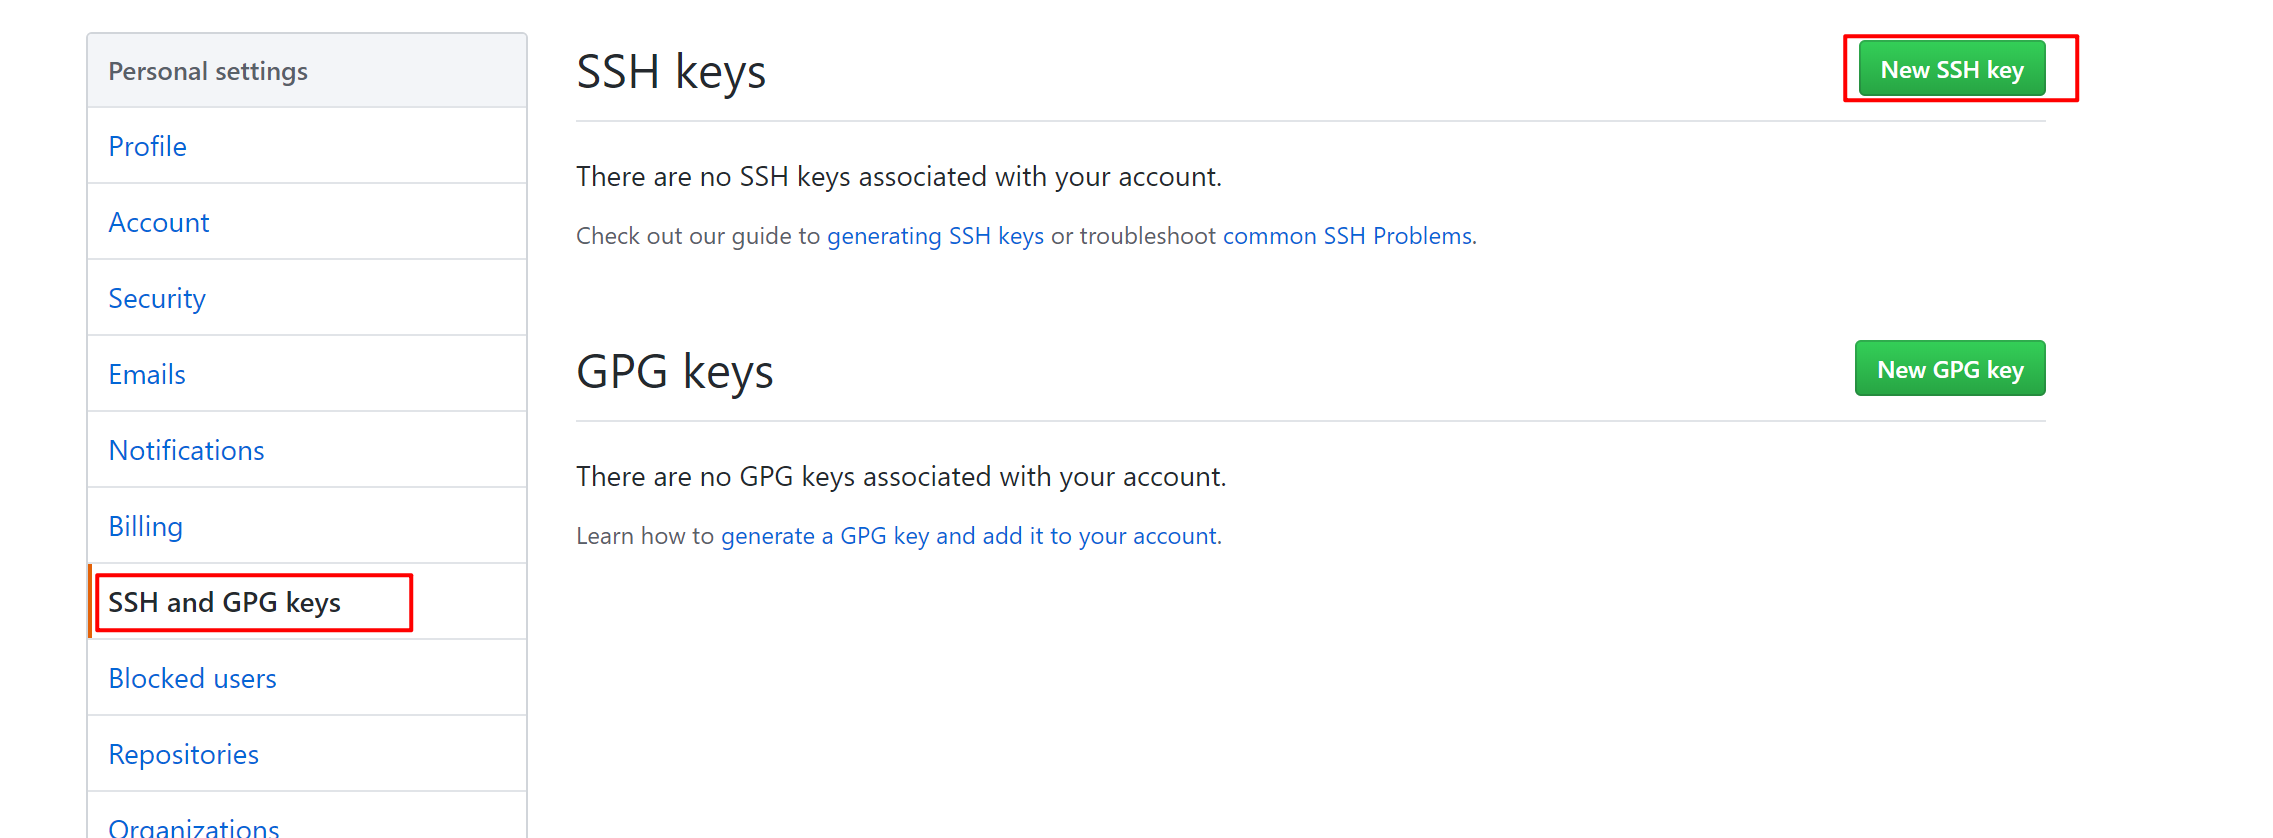
Task: View the Blocked users list
Action: click(x=192, y=678)
